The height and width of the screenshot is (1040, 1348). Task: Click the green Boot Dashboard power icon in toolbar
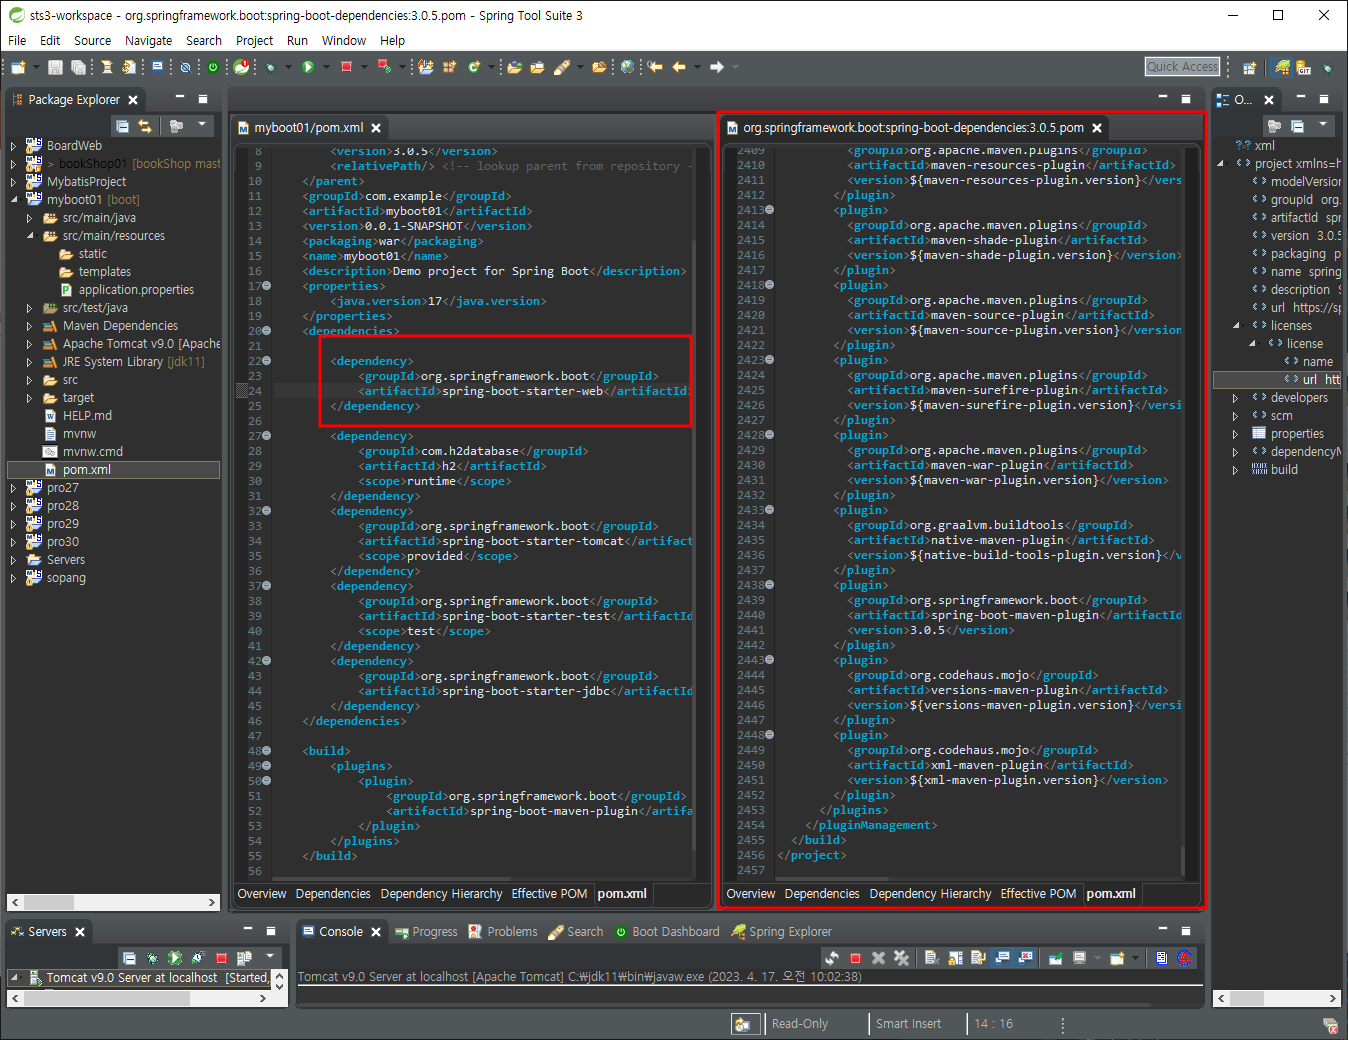point(213,67)
